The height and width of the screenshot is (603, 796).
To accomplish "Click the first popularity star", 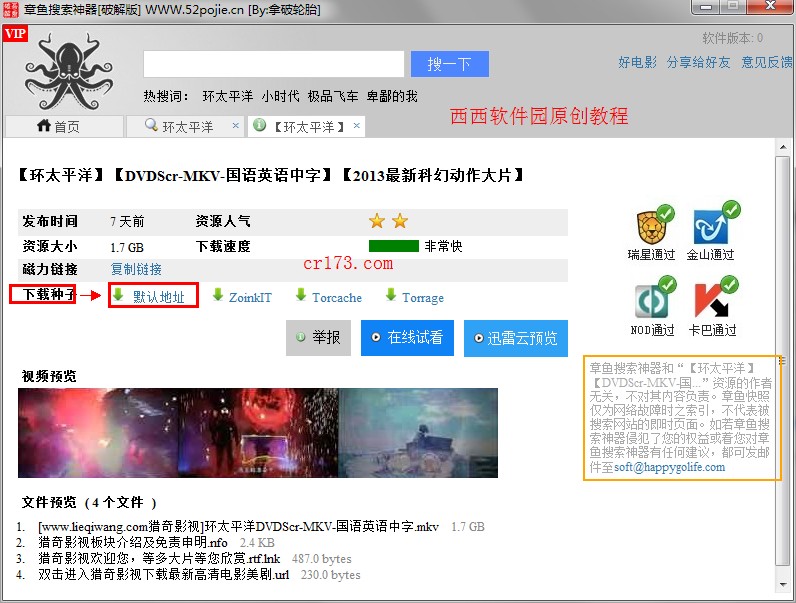I will 377,221.
